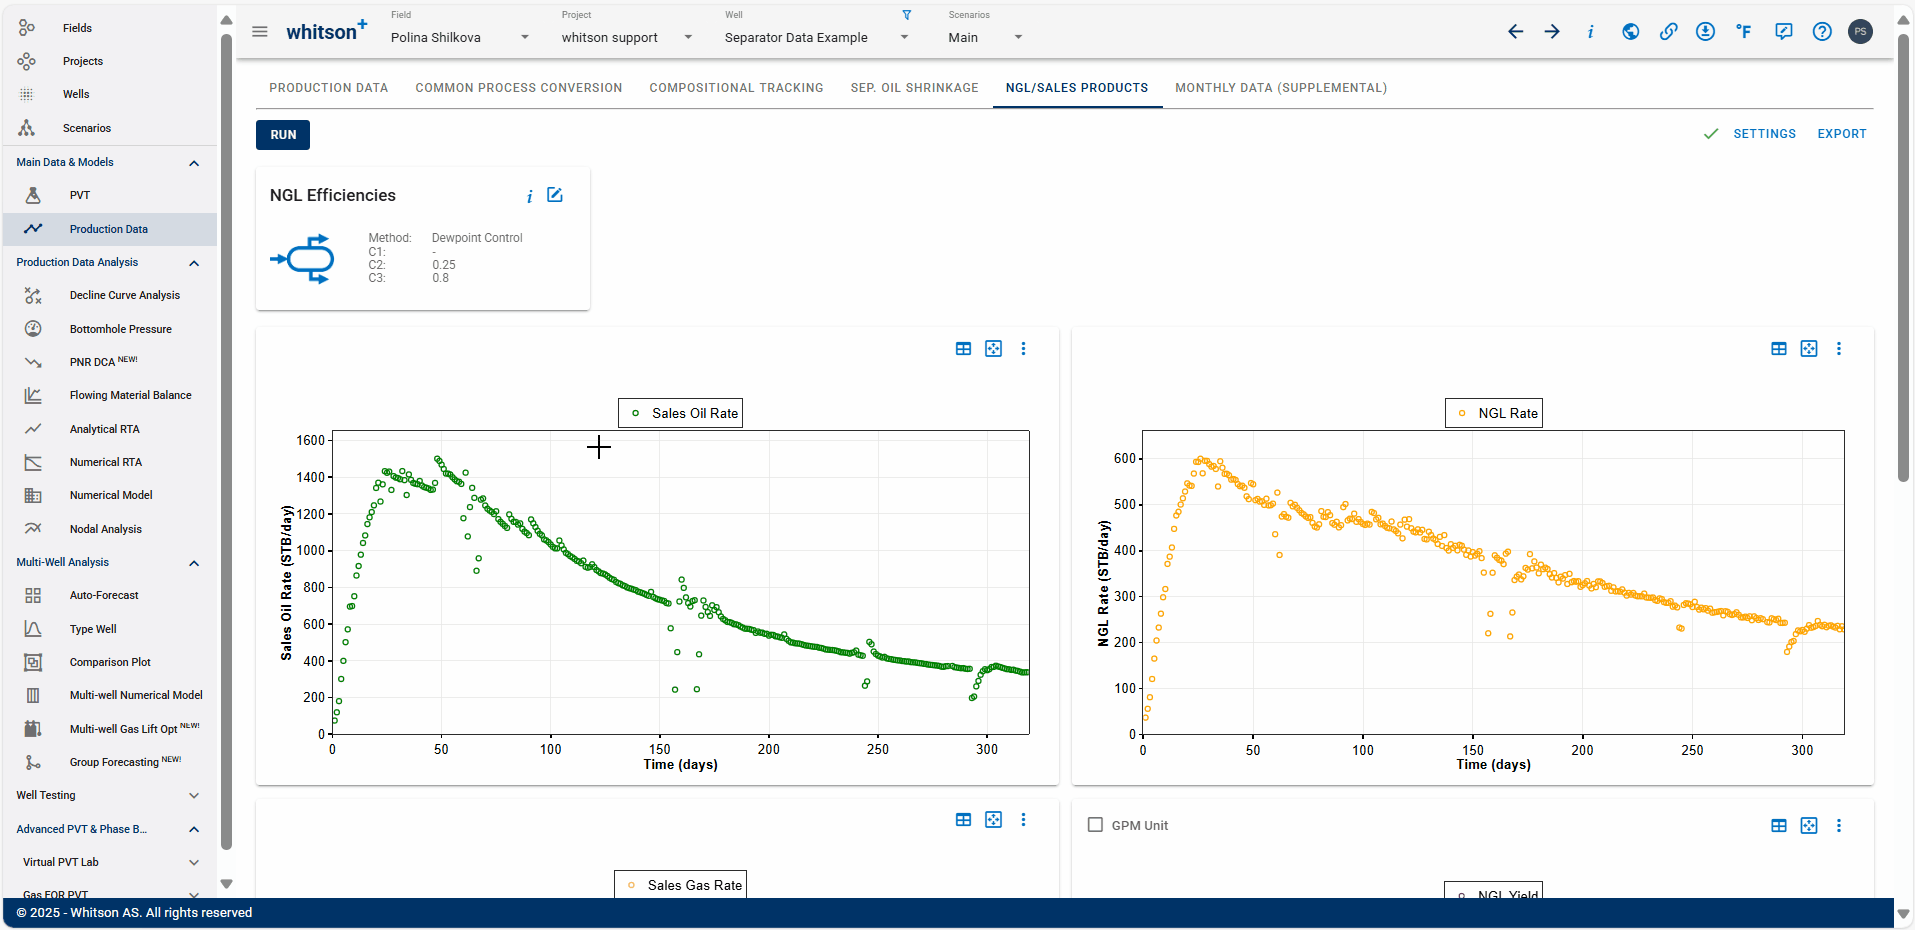Click the well filter funnel icon

(x=907, y=15)
